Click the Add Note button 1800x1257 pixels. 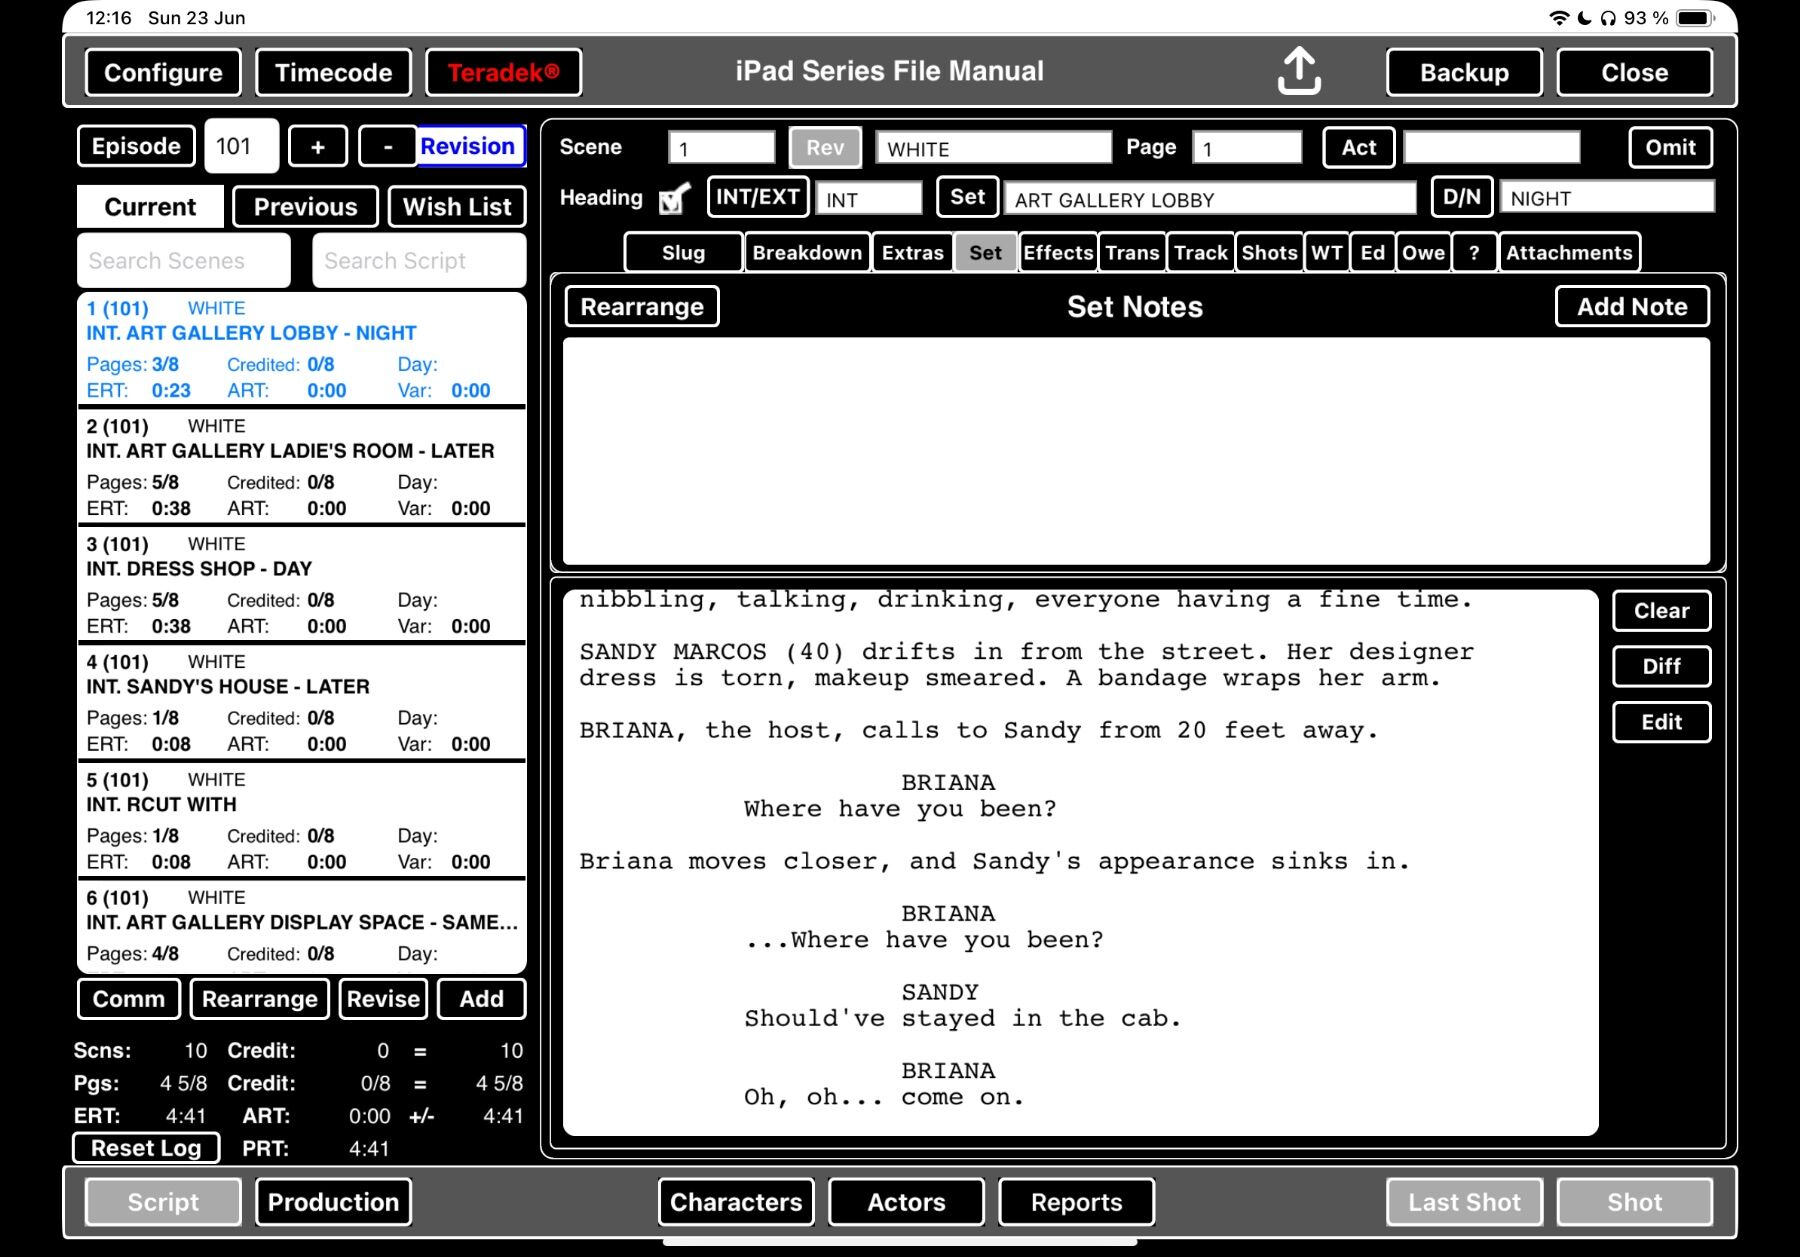point(1631,307)
